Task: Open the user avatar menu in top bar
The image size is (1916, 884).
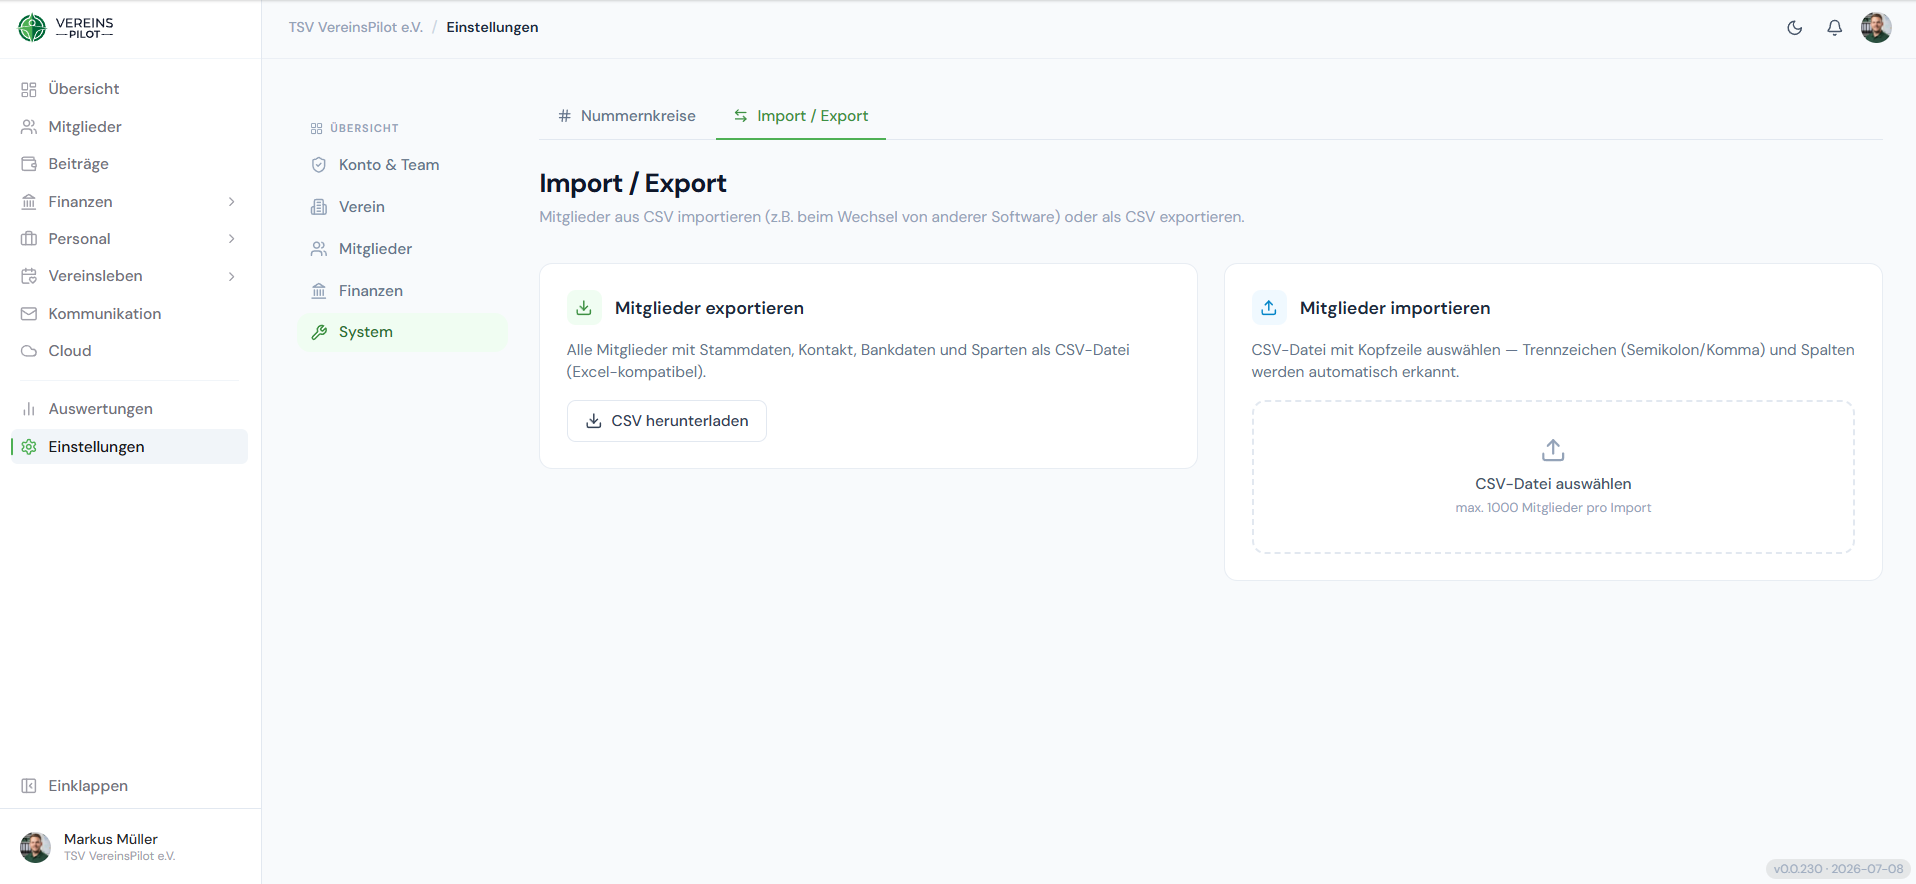Action: (x=1876, y=28)
